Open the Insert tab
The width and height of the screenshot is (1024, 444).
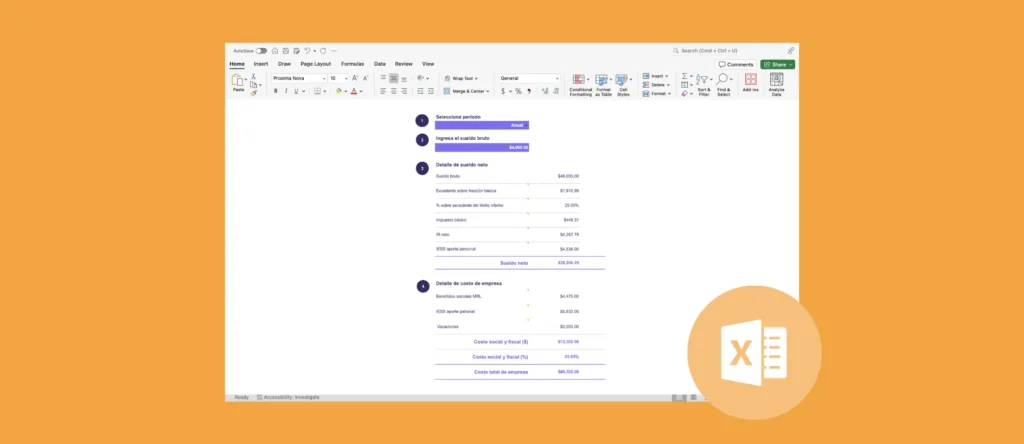[x=261, y=64]
